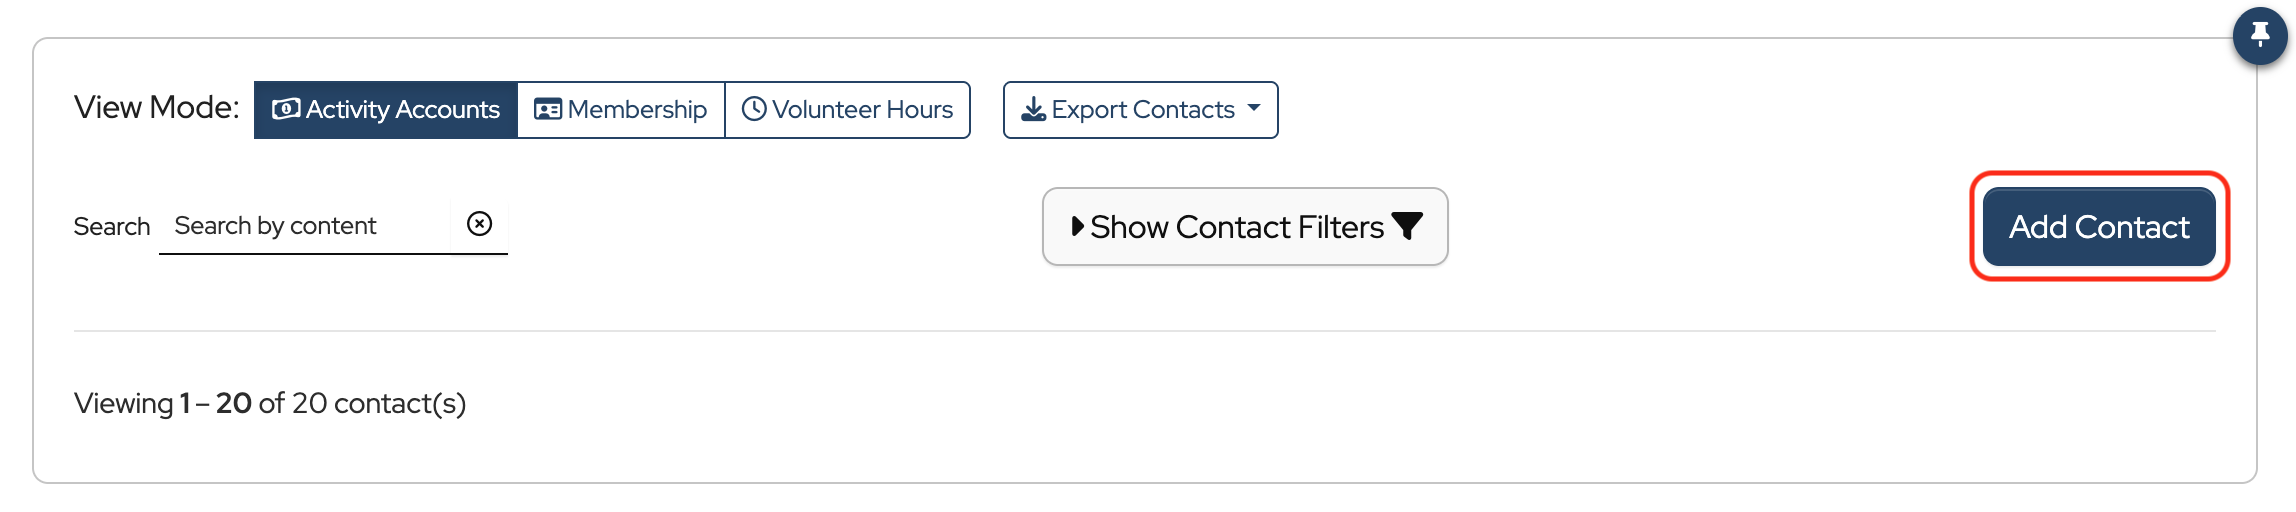
Task: Click the pin icon in the corner
Action: [2259, 36]
